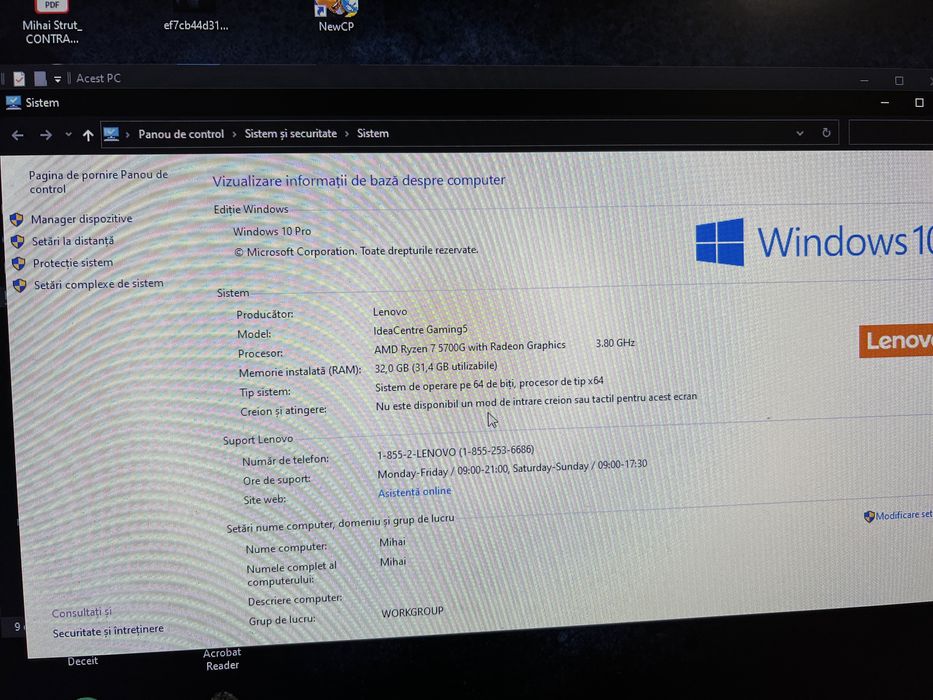
Task: Click the shield icon beside Manager dispozitive
Action: 17,220
